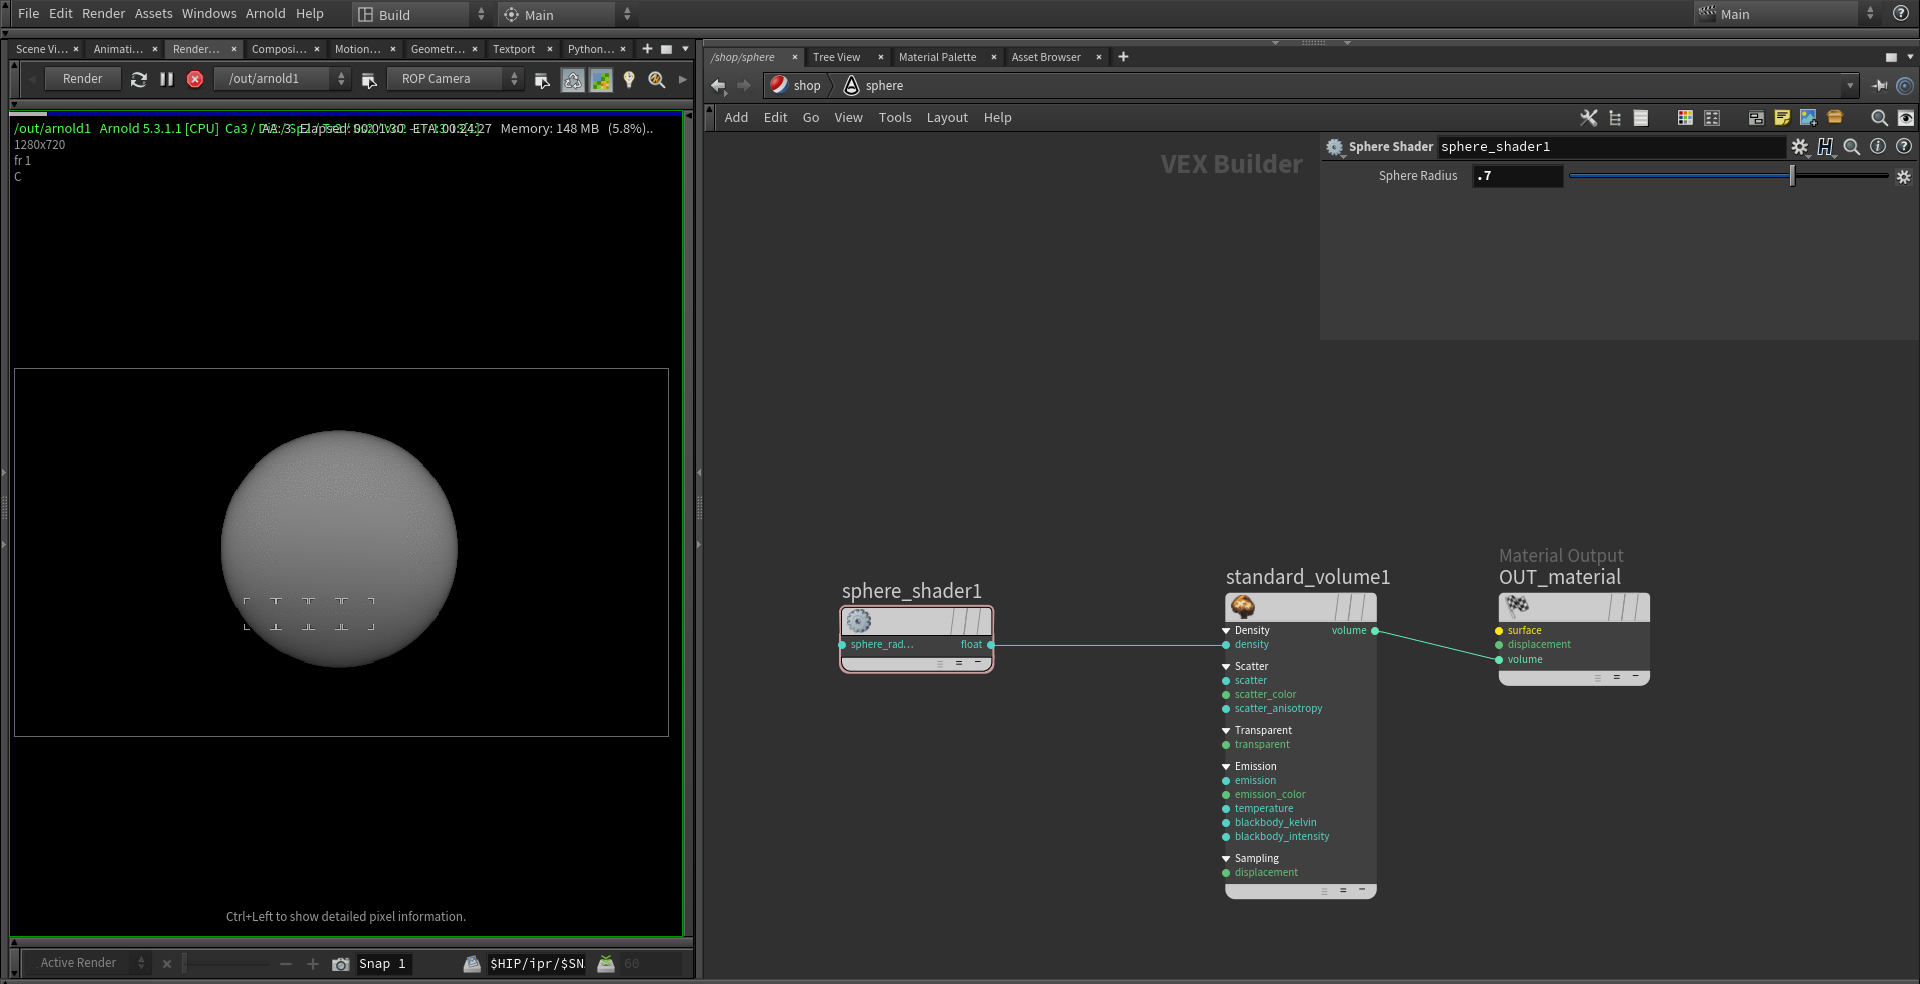This screenshot has height=984, width=1920.
Task: Click the Render button
Action: pos(82,78)
